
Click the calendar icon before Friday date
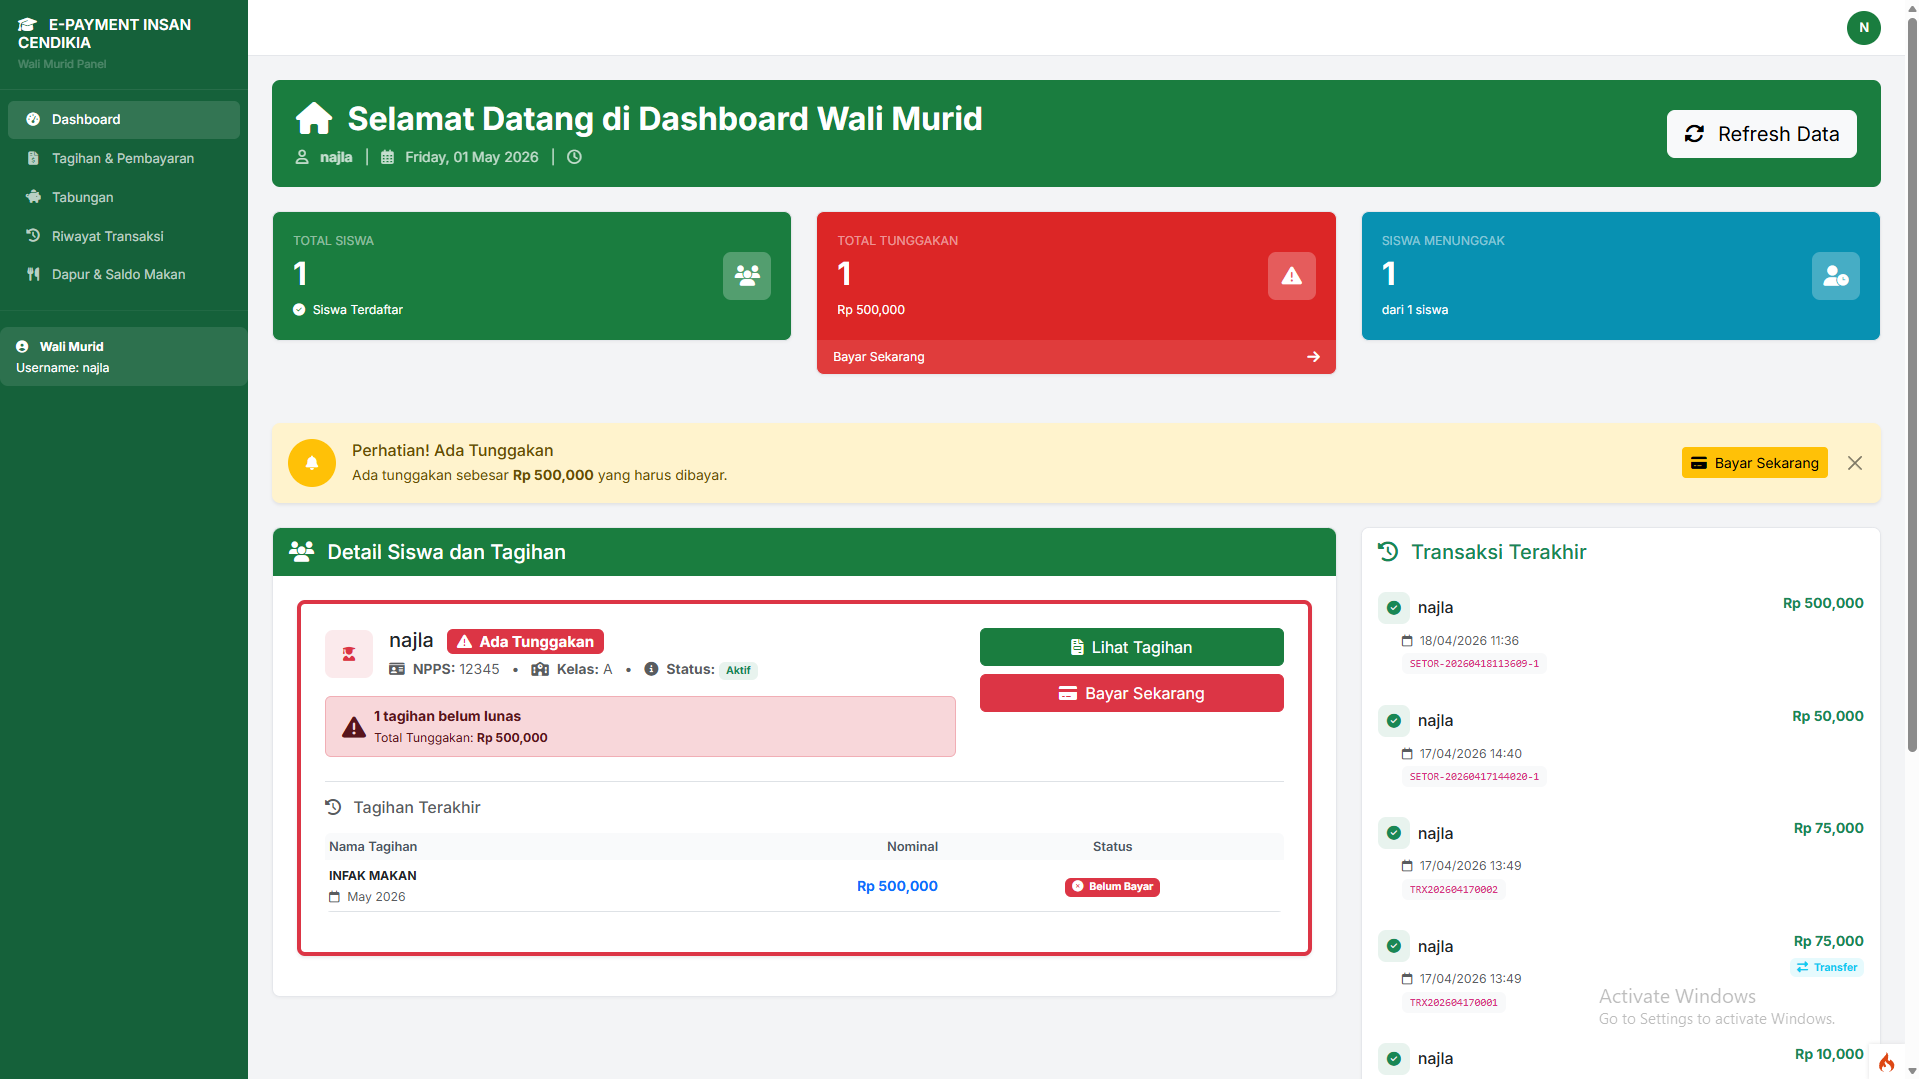[387, 157]
